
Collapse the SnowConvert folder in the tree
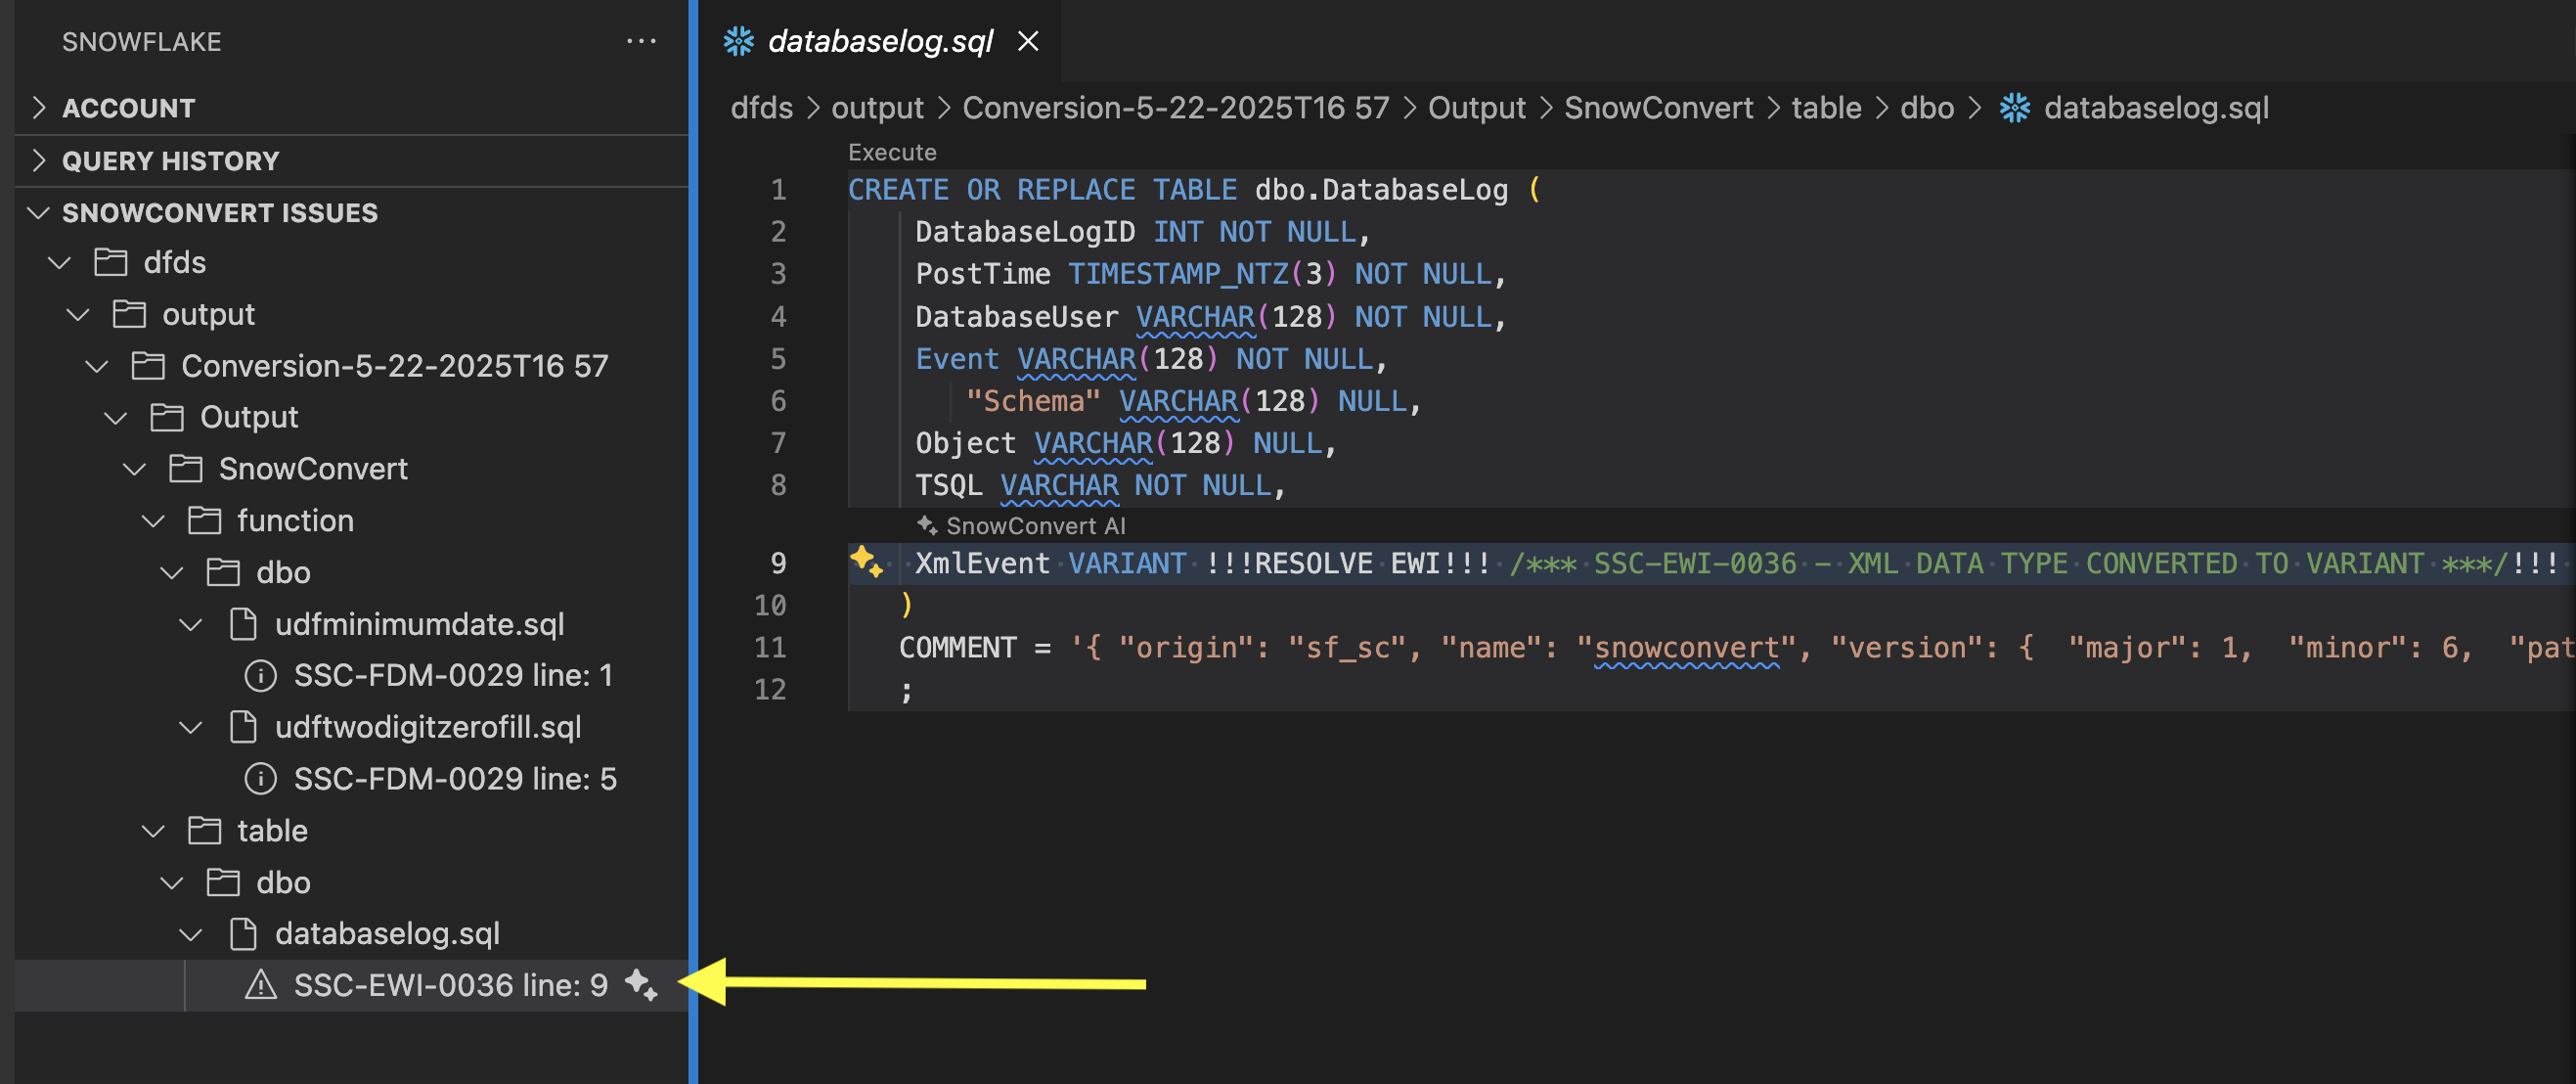click(133, 468)
